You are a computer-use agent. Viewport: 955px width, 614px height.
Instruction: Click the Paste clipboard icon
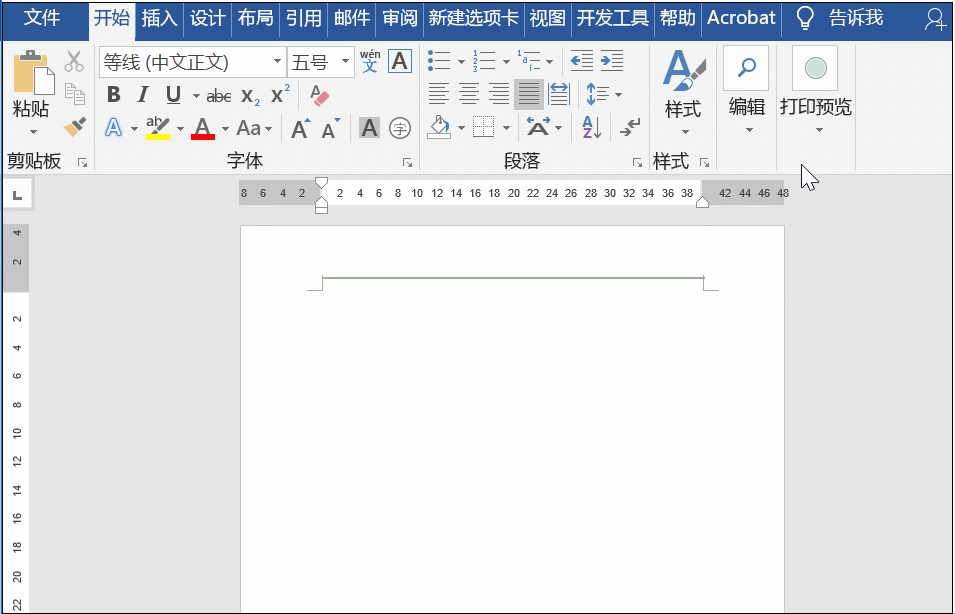pyautogui.click(x=33, y=74)
